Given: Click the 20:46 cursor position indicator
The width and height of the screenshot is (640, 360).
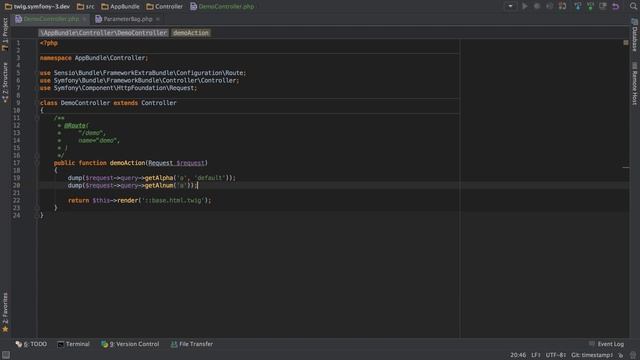Looking at the screenshot, I should (518, 355).
